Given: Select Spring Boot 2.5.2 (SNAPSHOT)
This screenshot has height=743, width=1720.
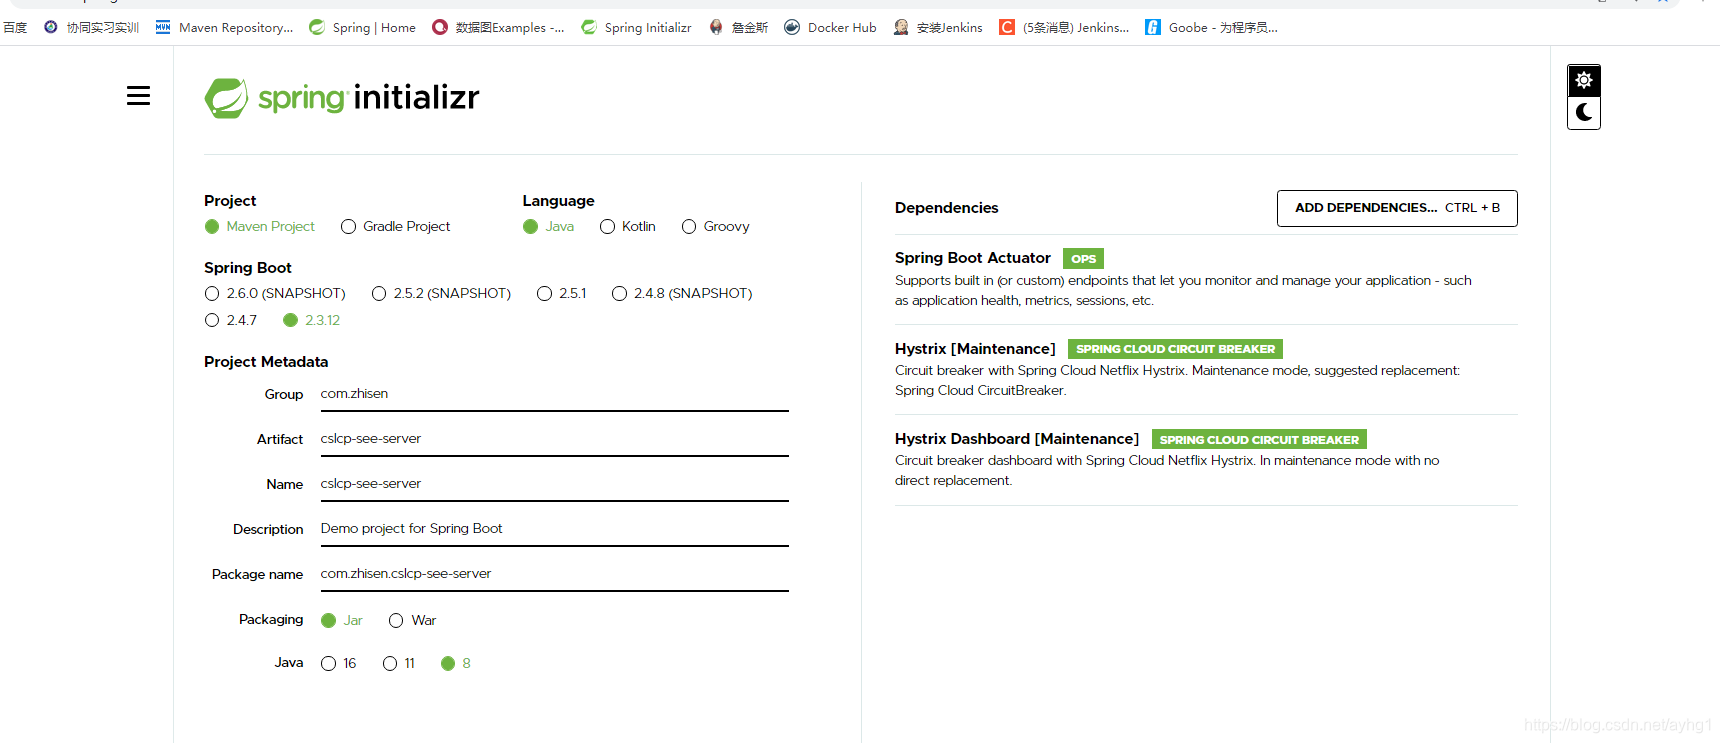Looking at the screenshot, I should [x=441, y=294].
